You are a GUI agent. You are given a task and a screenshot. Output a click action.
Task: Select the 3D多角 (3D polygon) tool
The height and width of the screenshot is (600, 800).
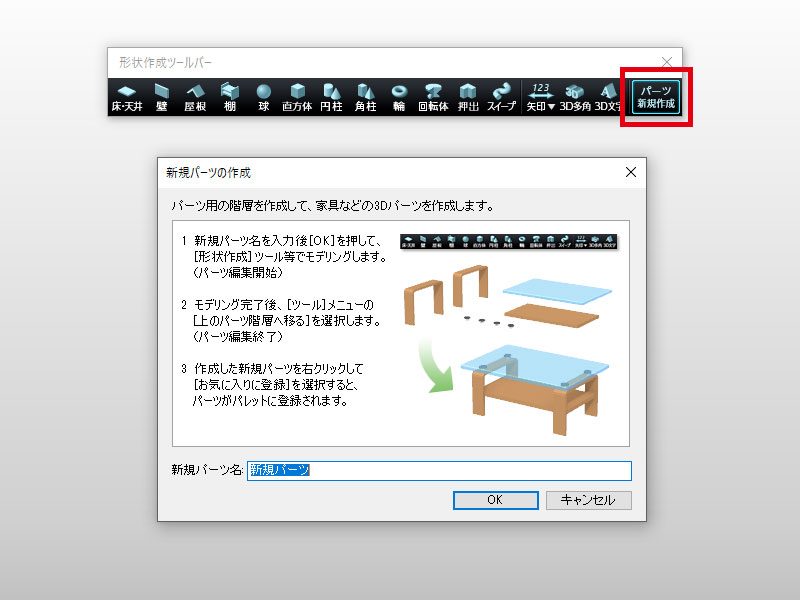(x=576, y=97)
